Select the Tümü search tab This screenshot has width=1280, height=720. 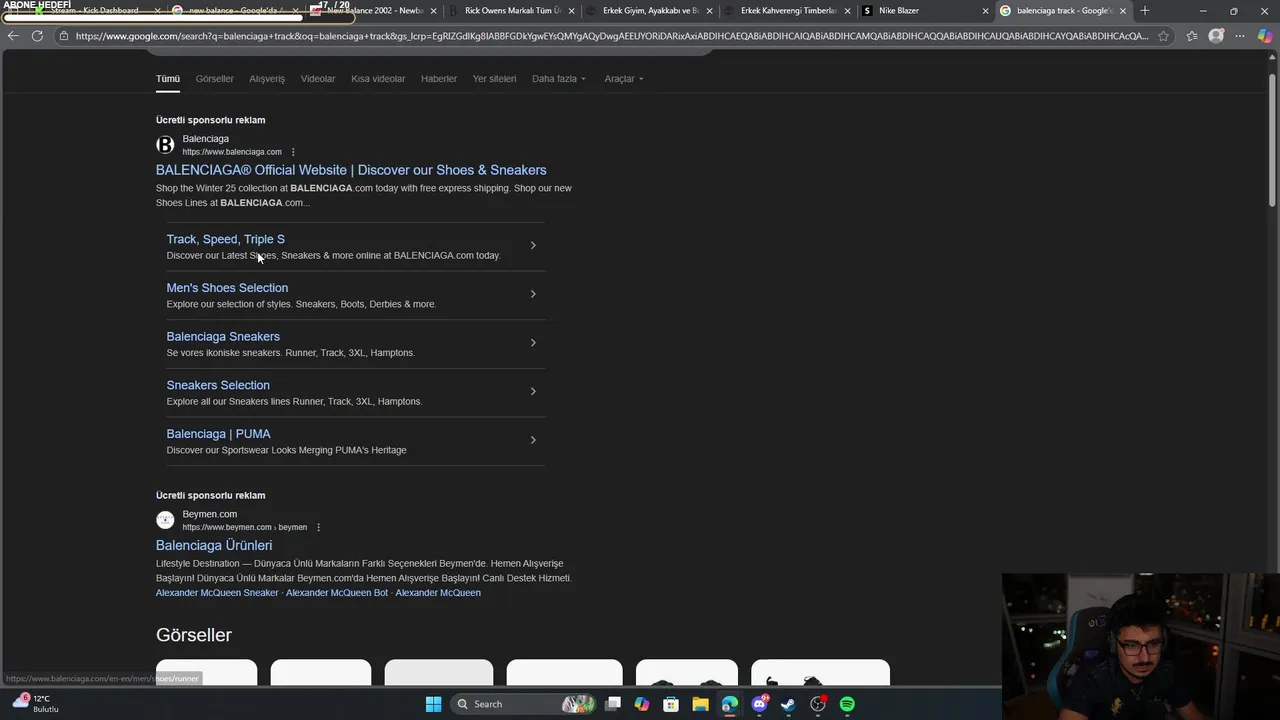coord(167,79)
